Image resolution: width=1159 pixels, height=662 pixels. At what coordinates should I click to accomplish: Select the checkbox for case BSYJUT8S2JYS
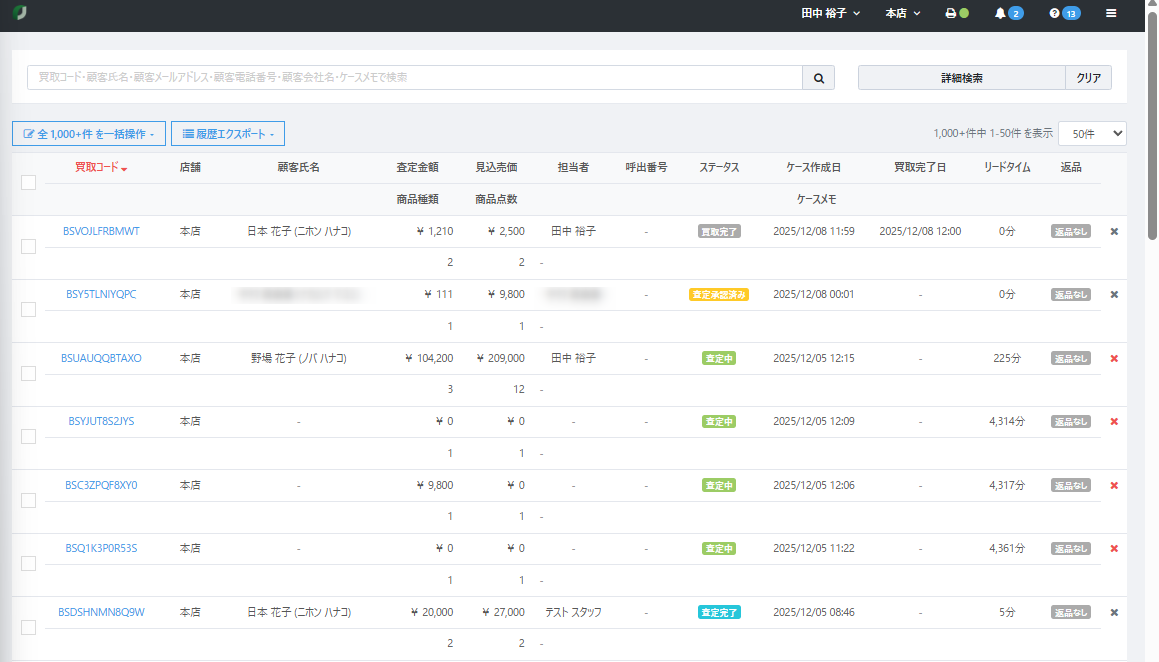28,436
